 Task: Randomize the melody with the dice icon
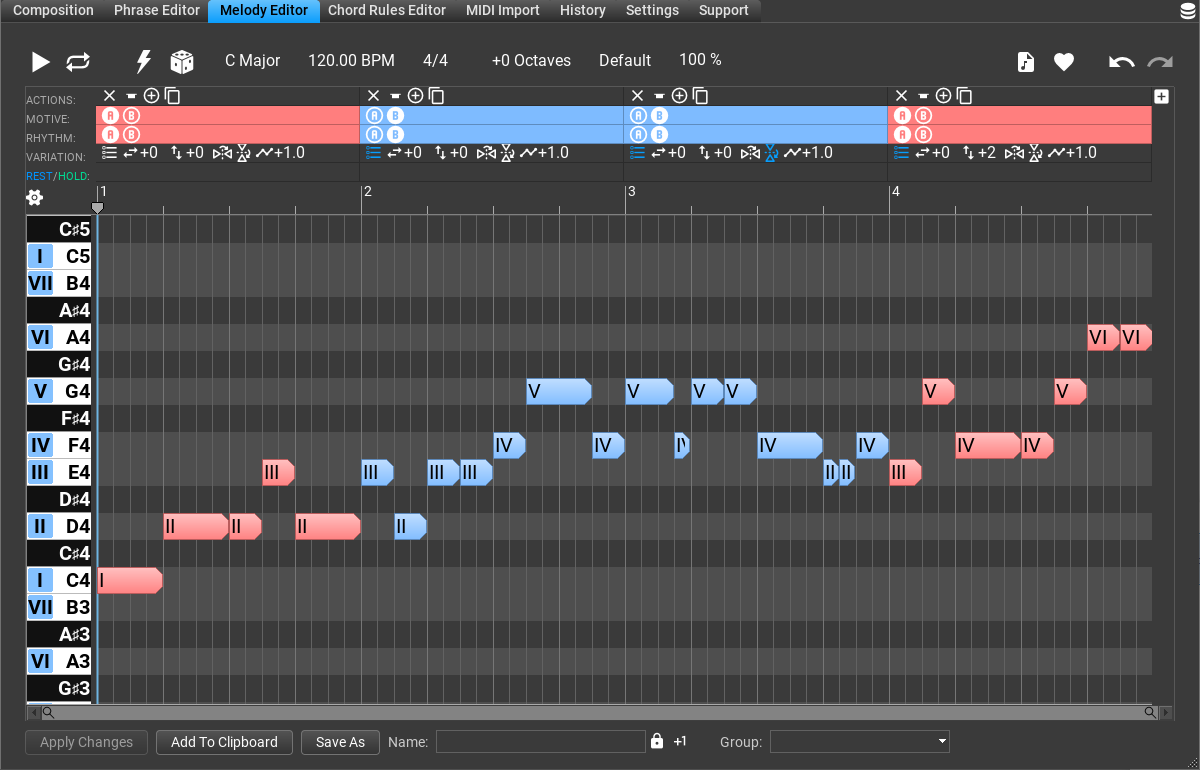click(182, 61)
